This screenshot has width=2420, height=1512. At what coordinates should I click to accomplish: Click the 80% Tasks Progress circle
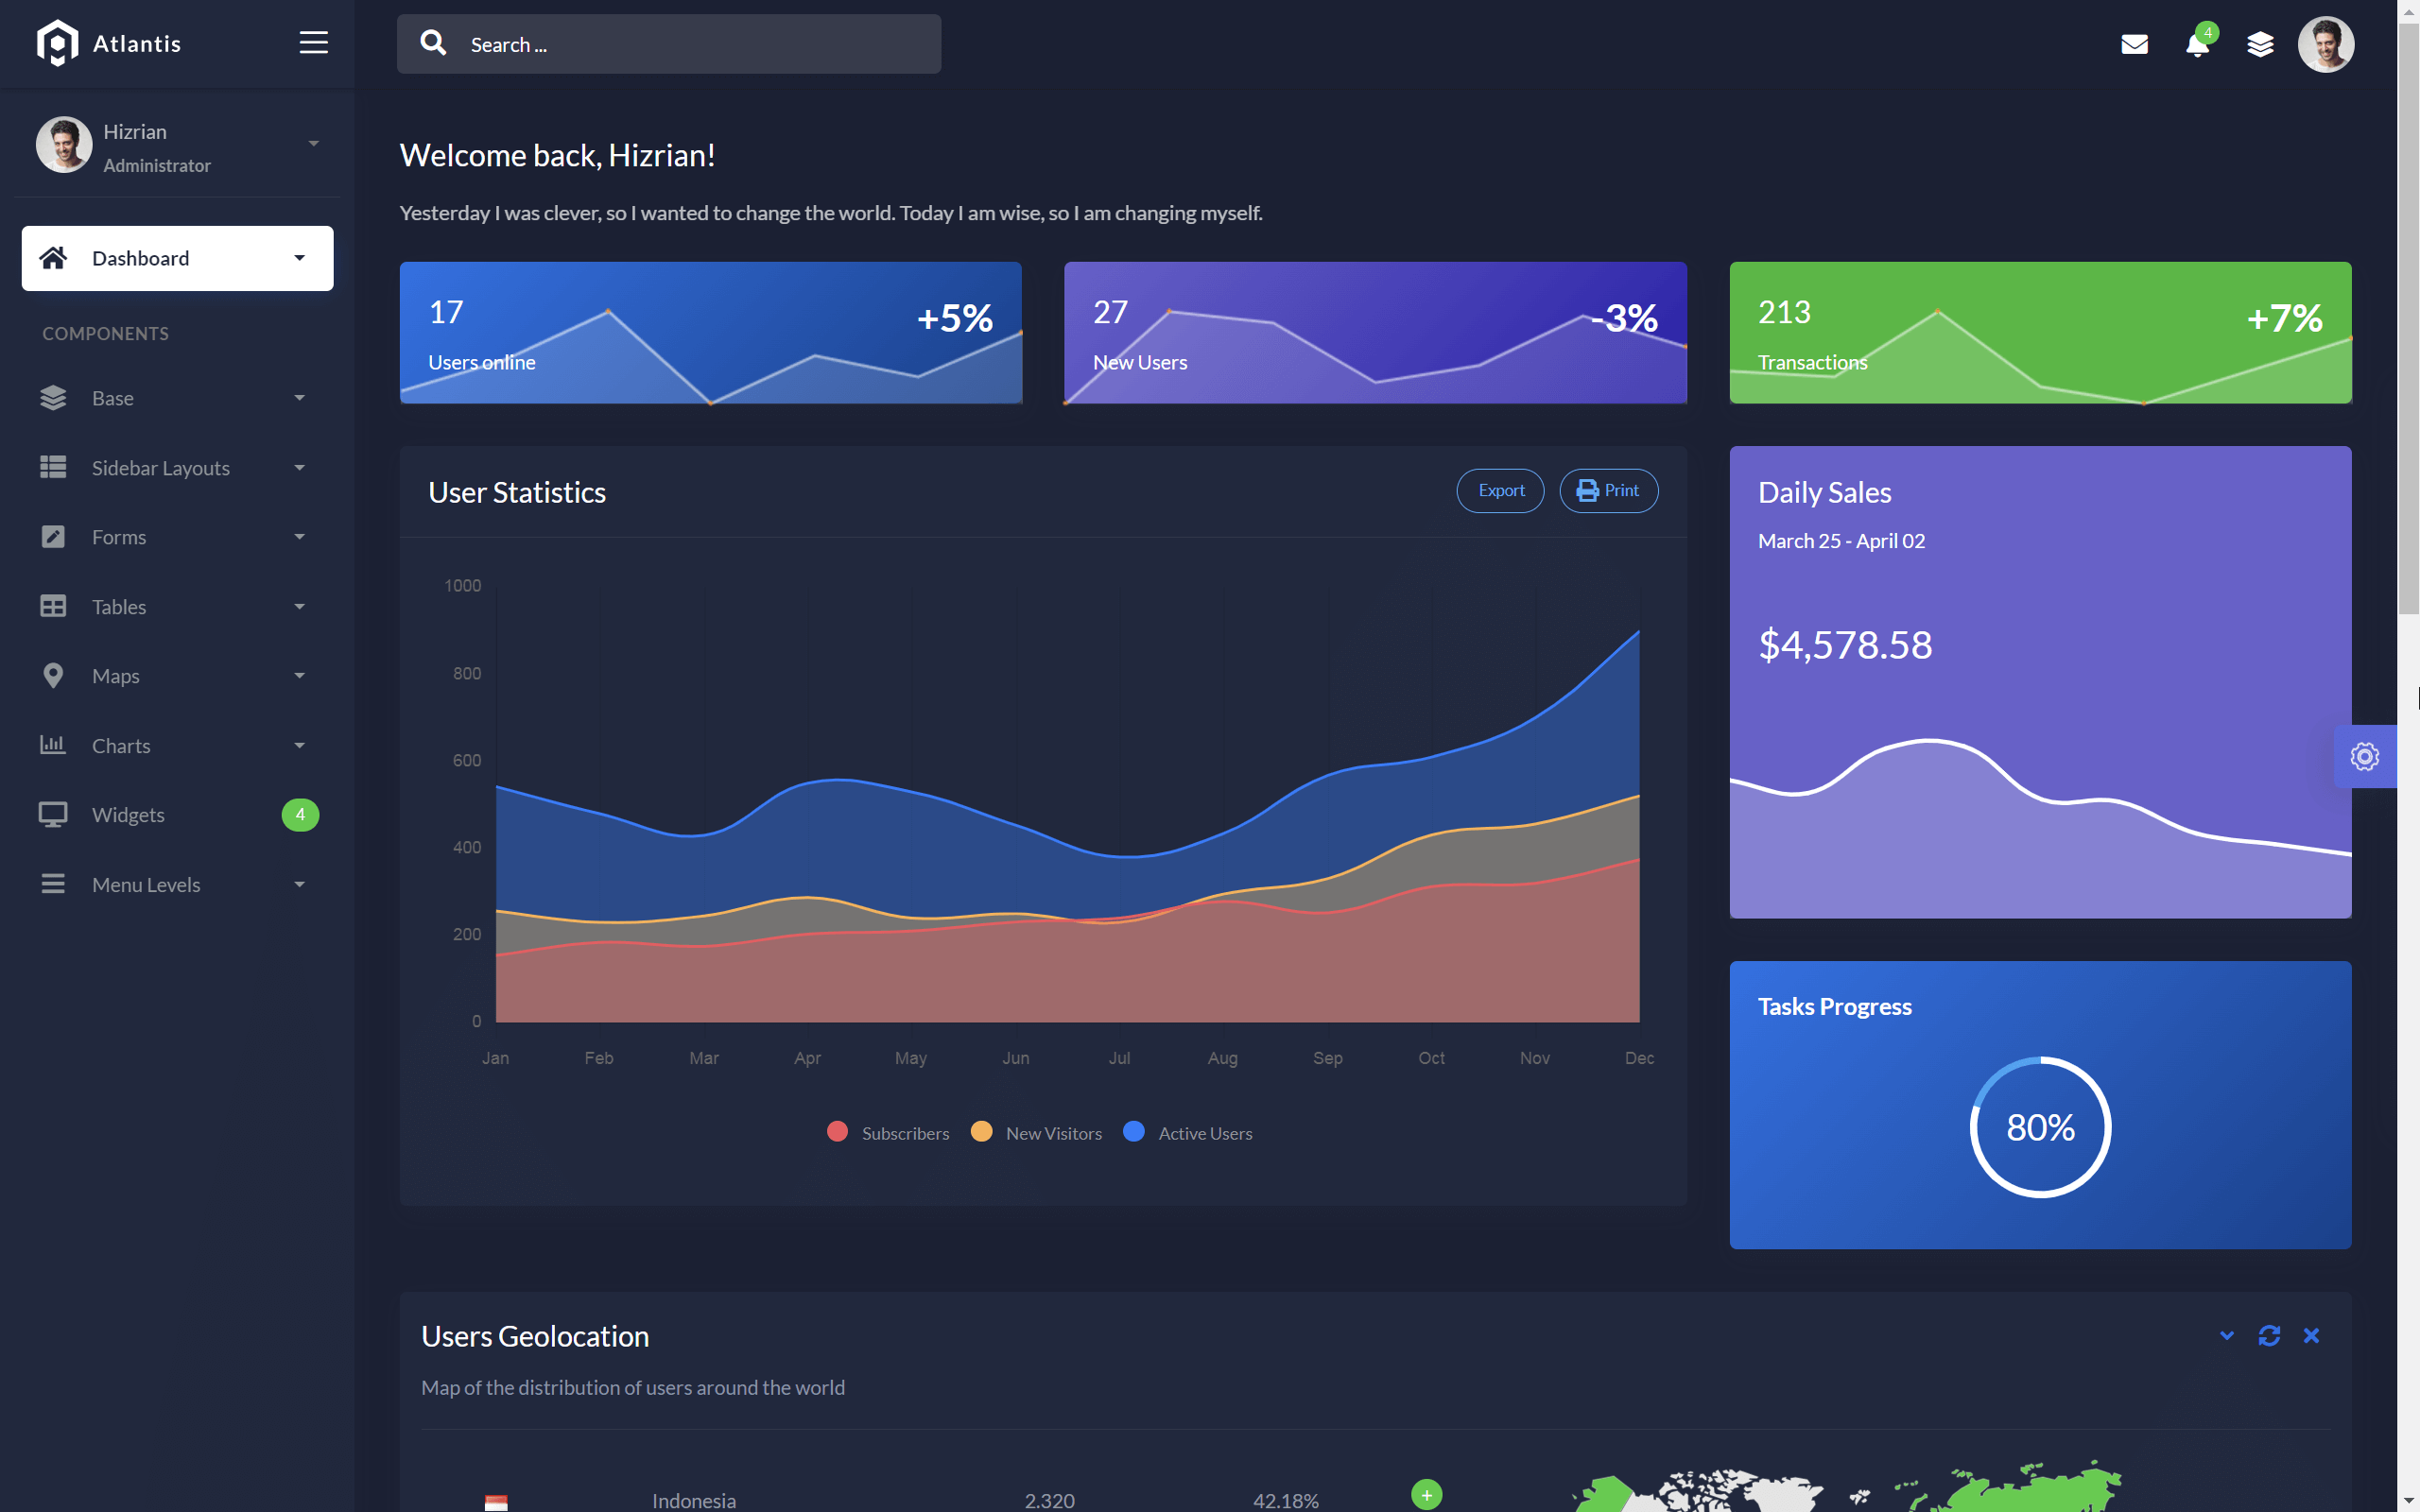tap(2040, 1127)
